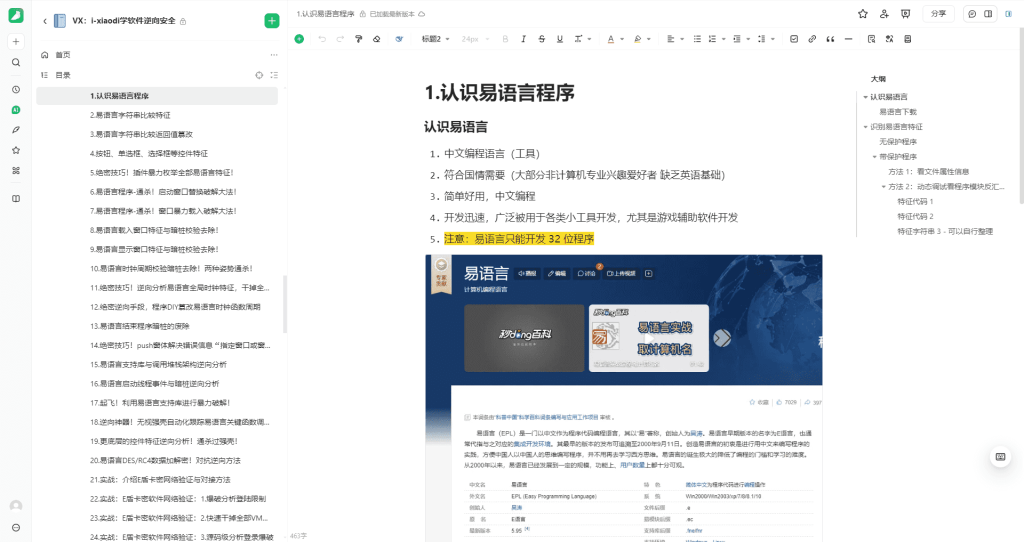Star this document with the favorite icon
Screen dimensions: 1024x542
click(862, 14)
